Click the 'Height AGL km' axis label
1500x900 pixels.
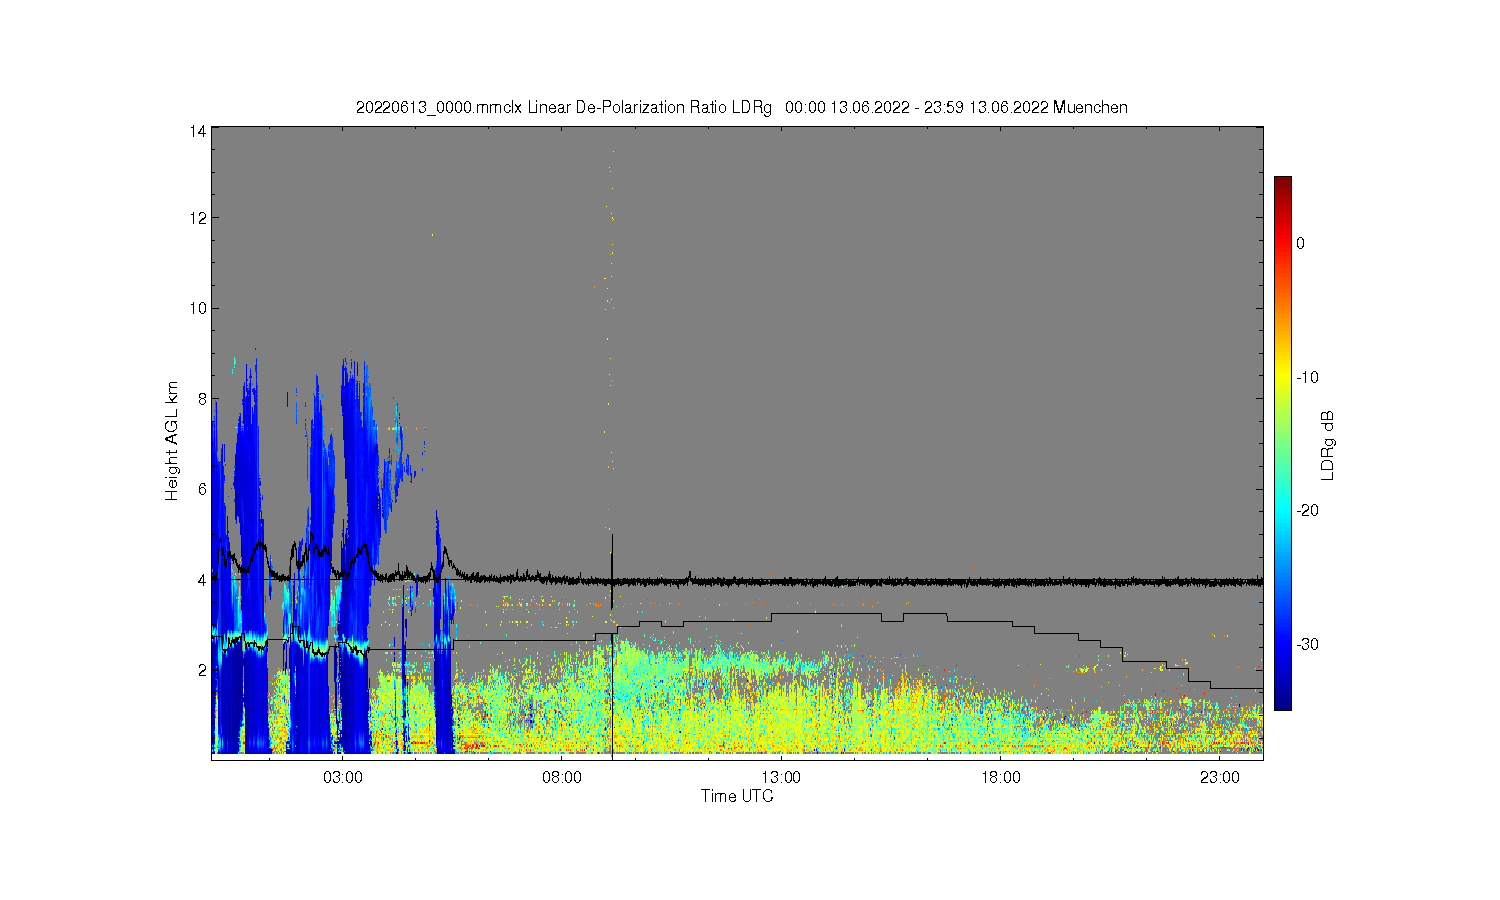[172, 441]
